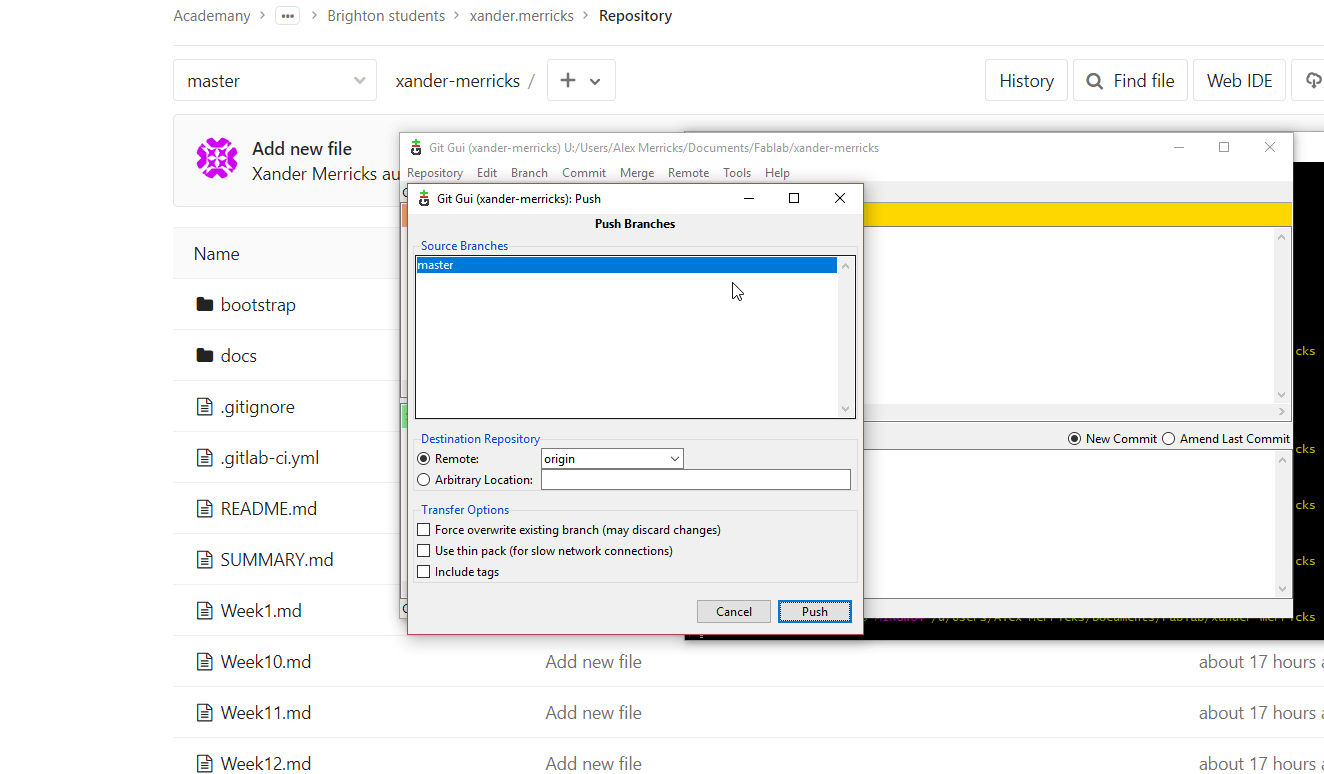Enable Force overwrite existing branch
Viewport: 1324px width, 774px height.
424,530
